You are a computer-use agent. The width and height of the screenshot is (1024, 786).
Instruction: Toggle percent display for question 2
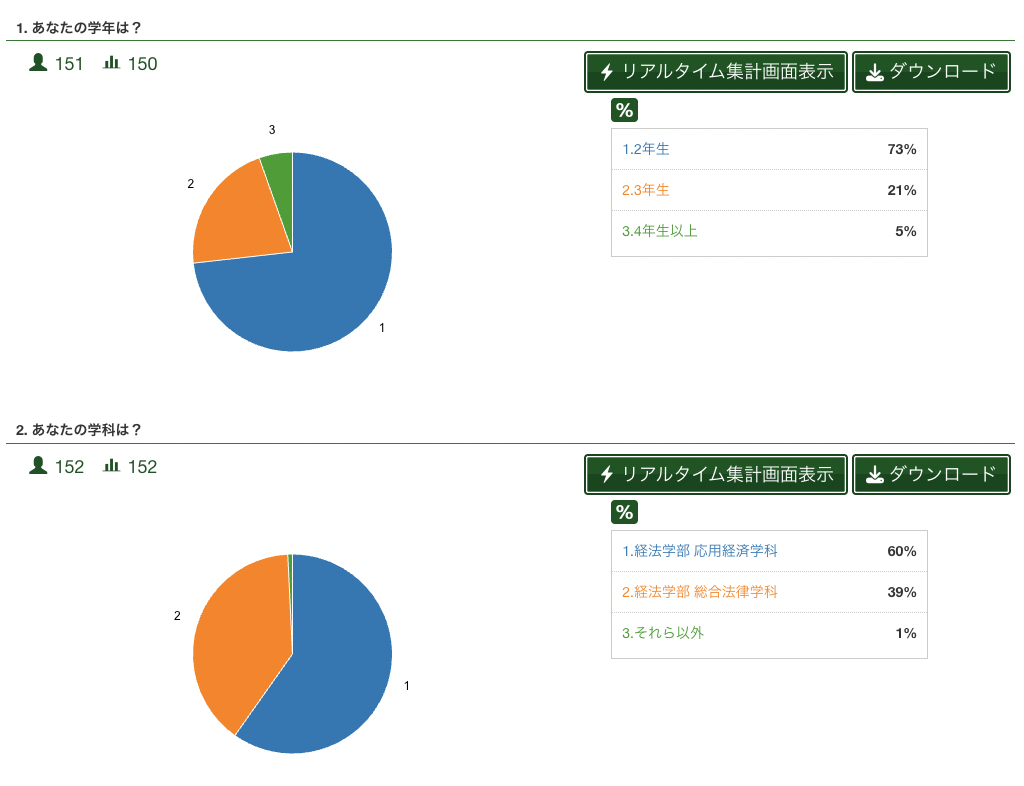pyautogui.click(x=624, y=512)
